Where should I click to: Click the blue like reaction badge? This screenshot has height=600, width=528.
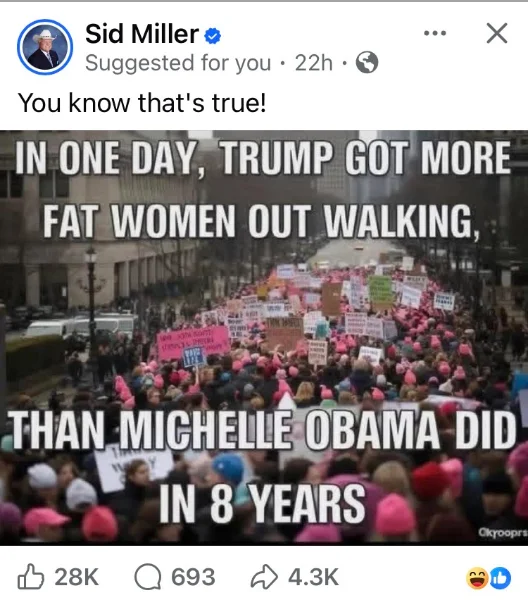(500, 578)
